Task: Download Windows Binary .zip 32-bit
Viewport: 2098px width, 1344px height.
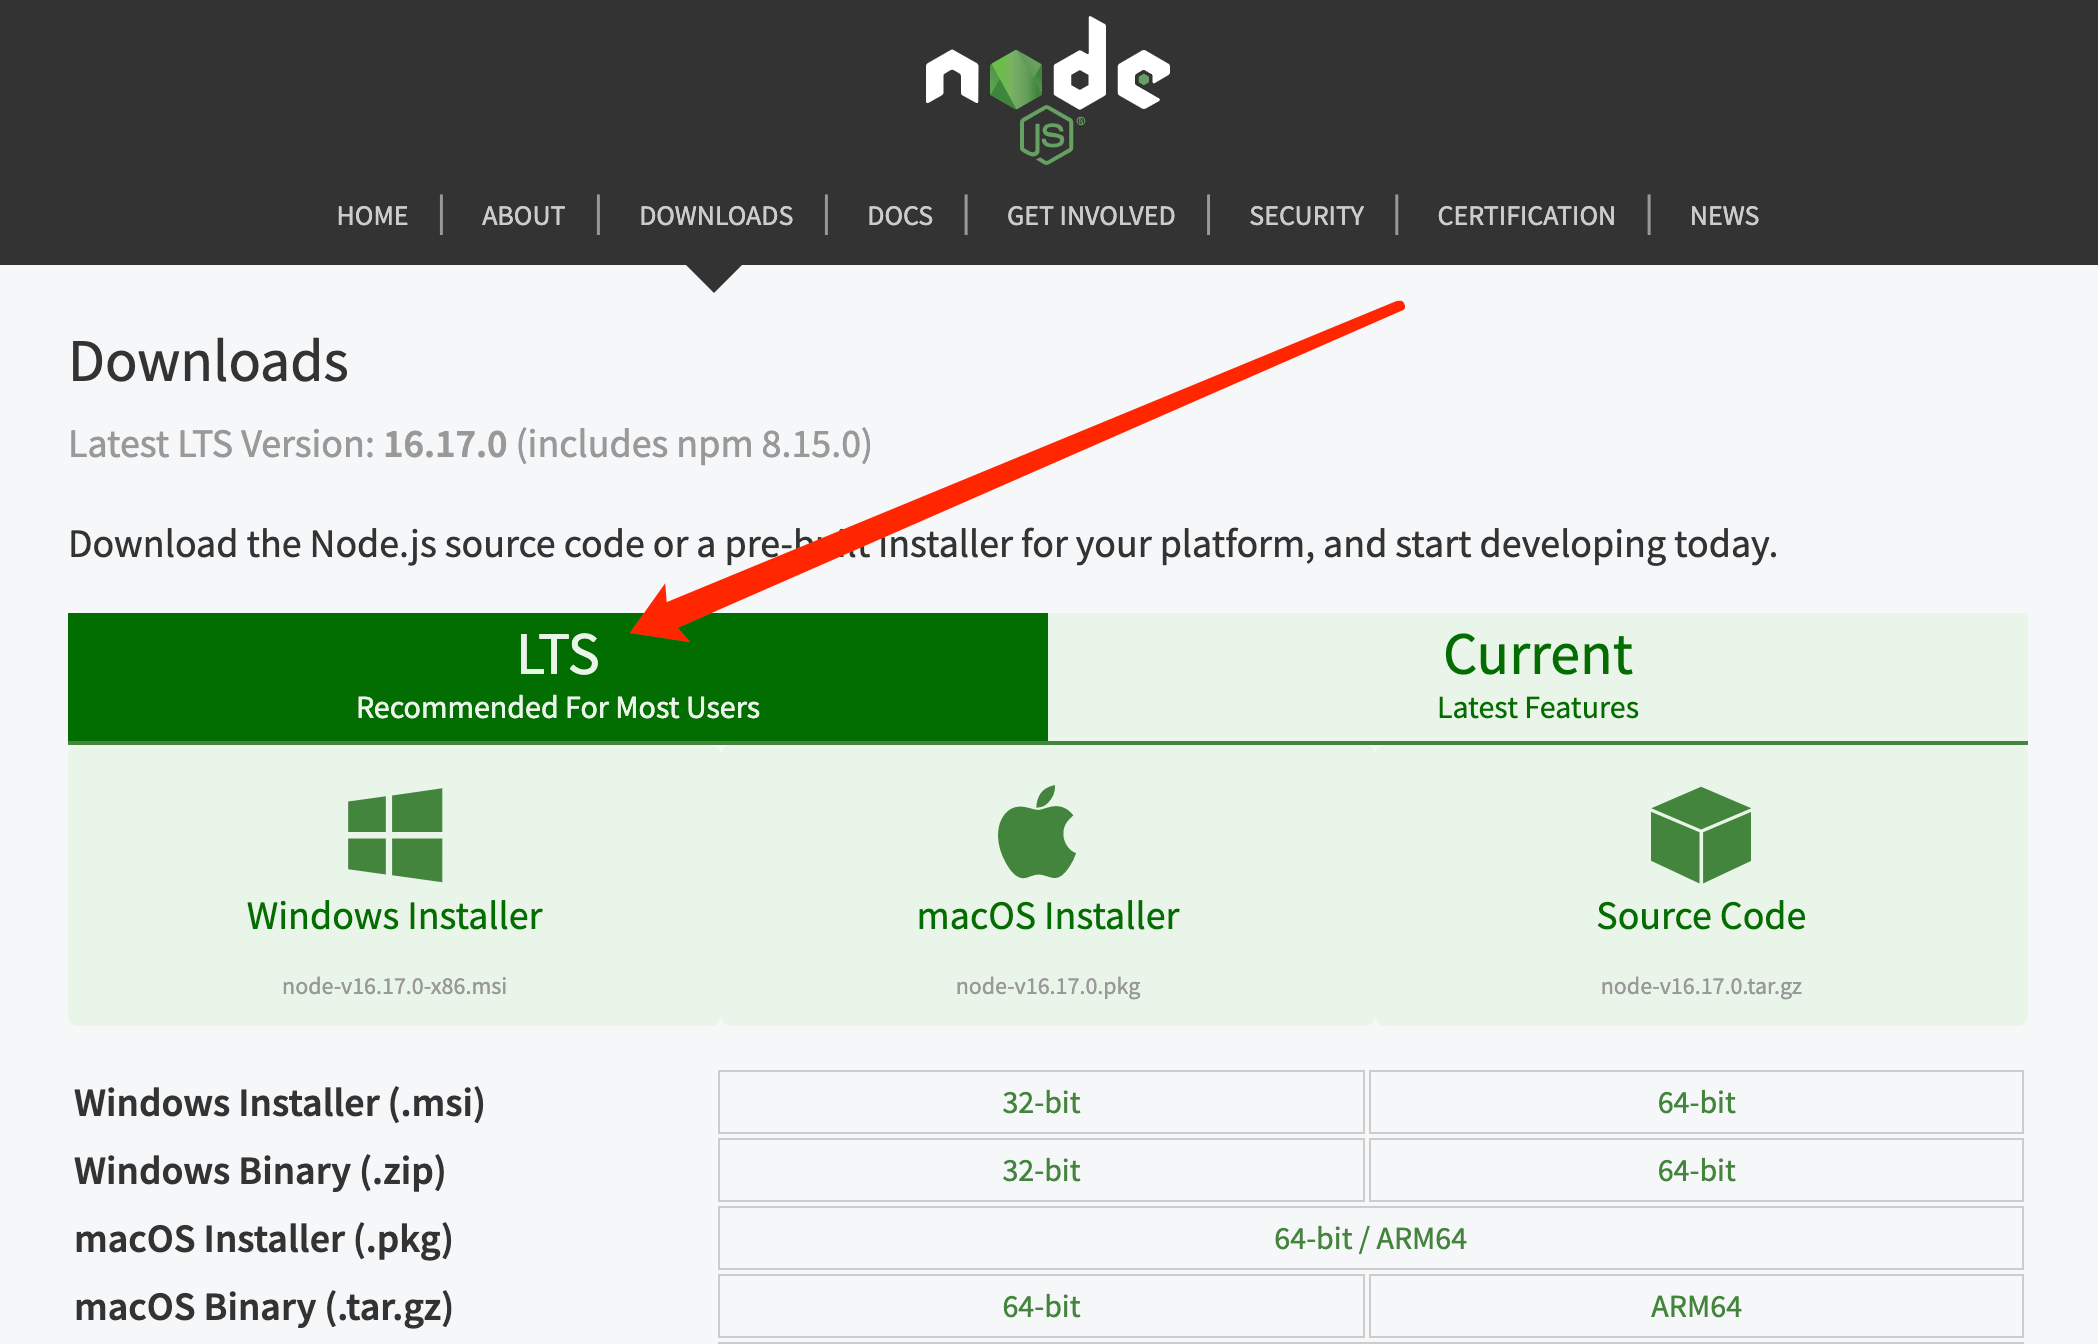Action: 1041,1170
